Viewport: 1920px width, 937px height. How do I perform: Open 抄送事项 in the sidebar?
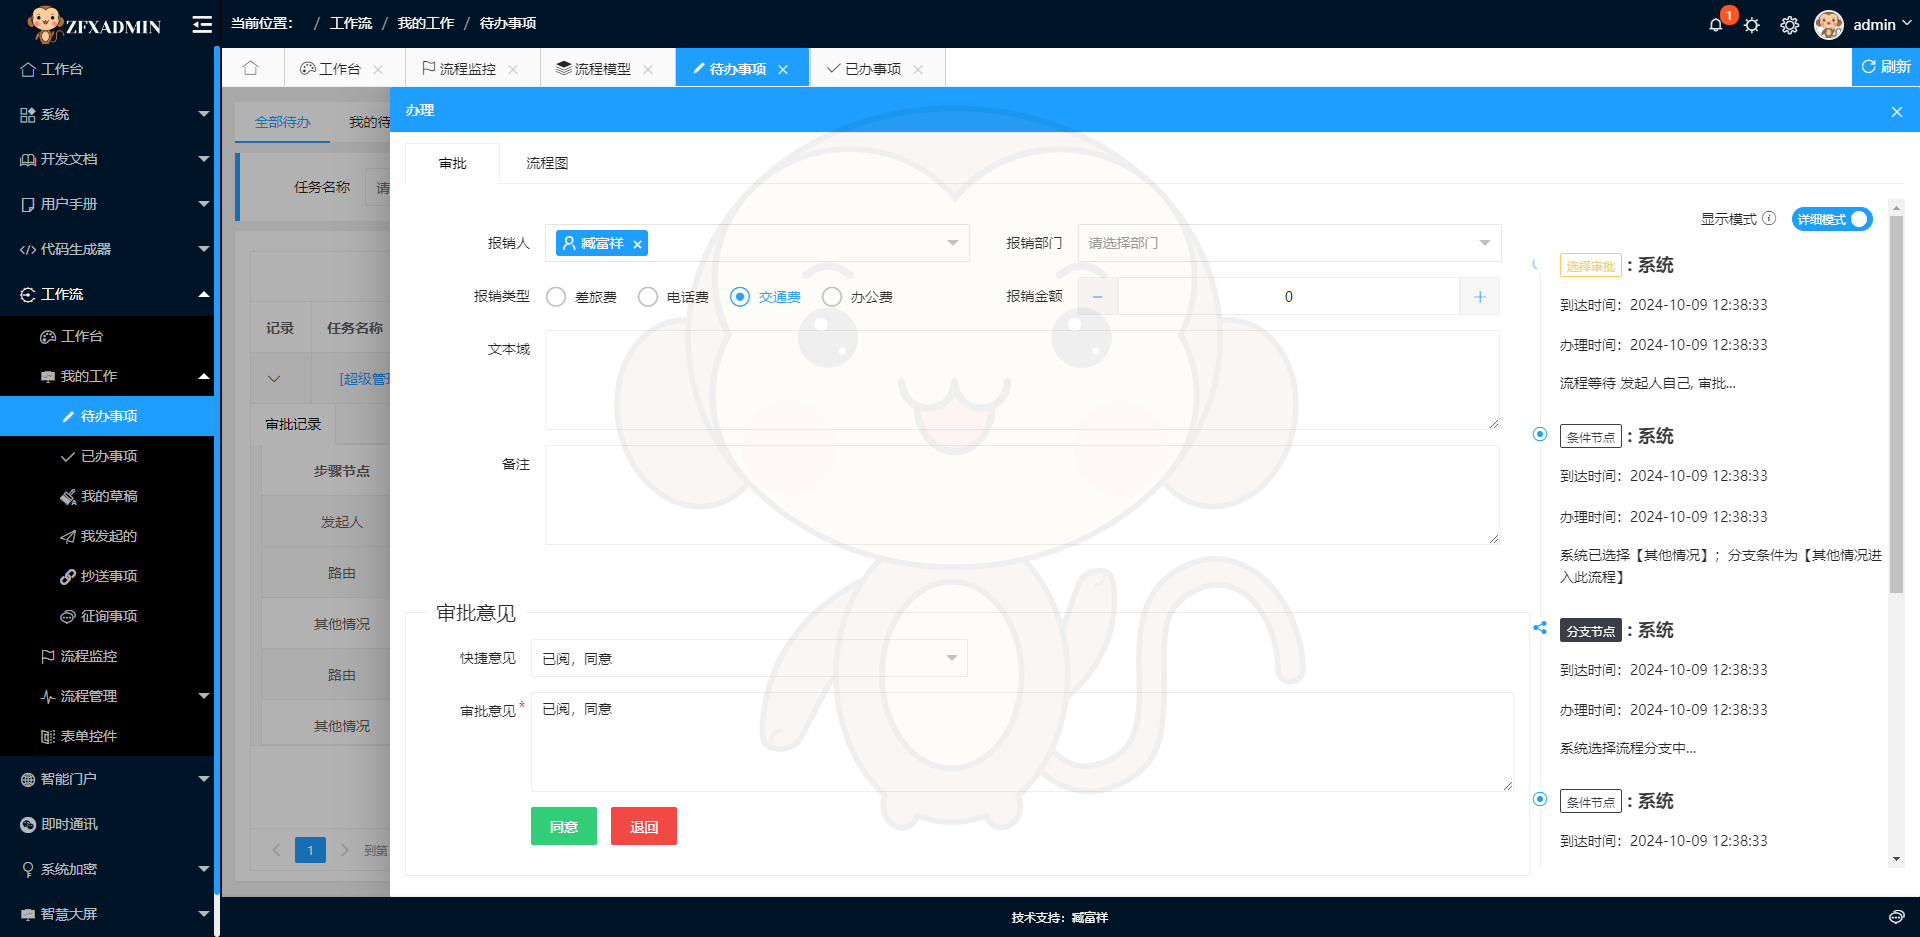pos(107,576)
